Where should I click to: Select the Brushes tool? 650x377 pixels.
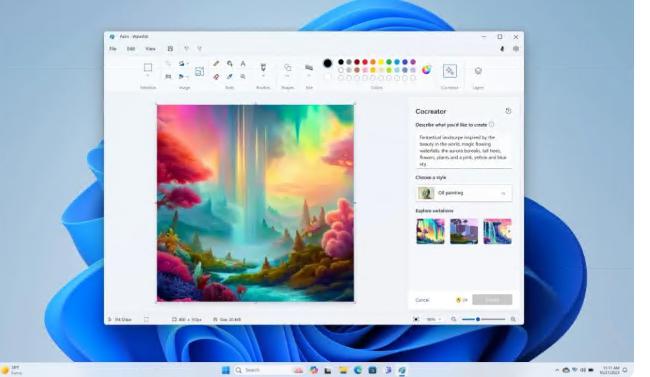click(263, 67)
